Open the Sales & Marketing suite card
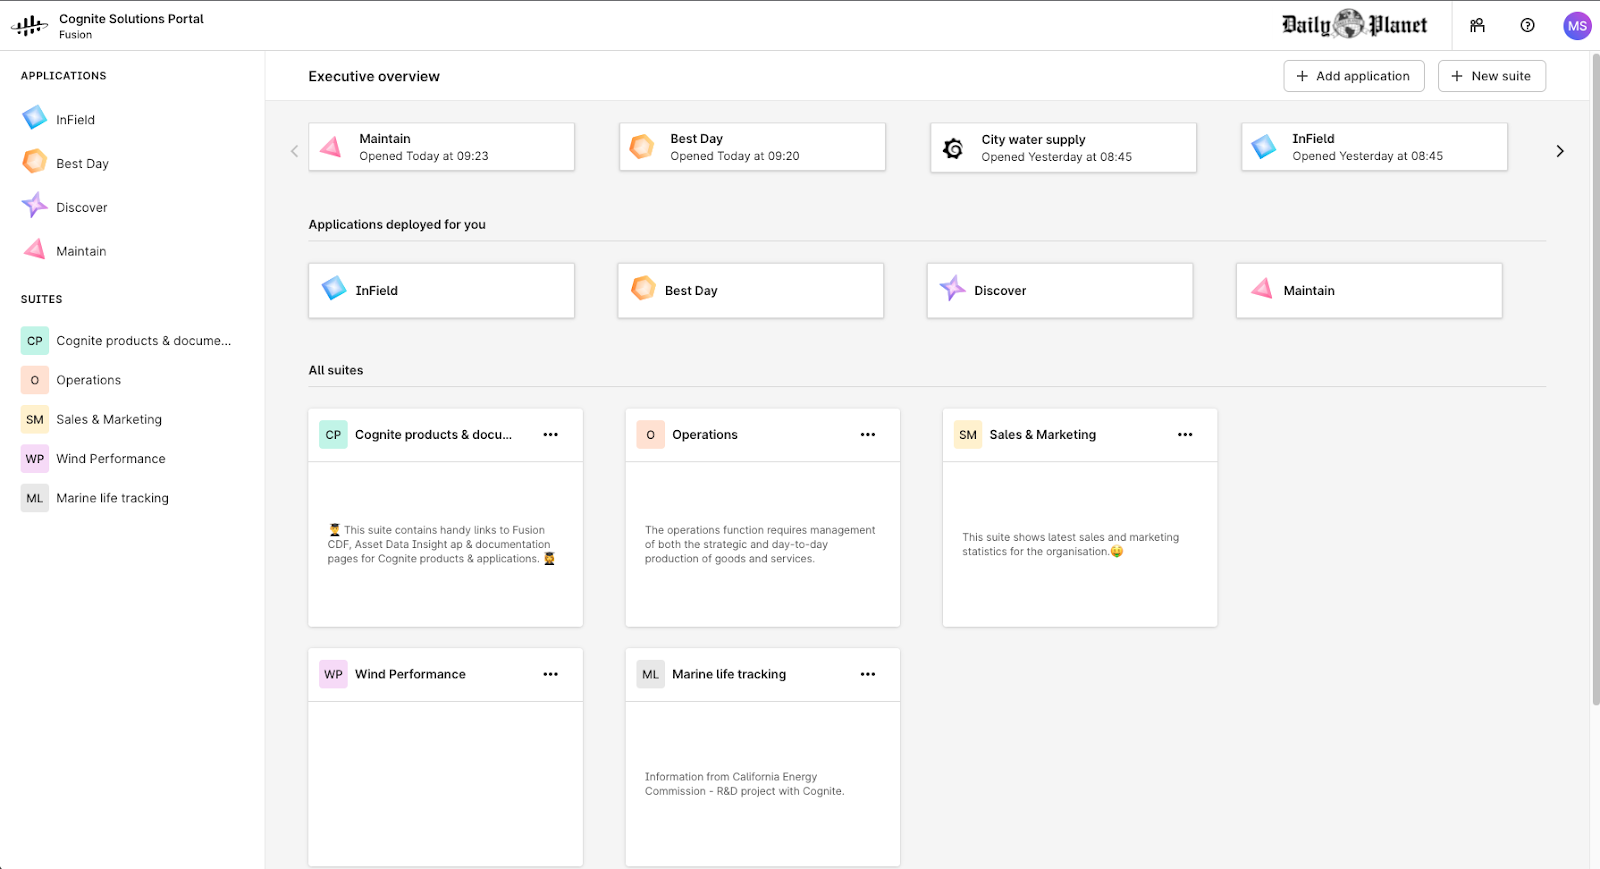This screenshot has width=1600, height=869. 1079,518
